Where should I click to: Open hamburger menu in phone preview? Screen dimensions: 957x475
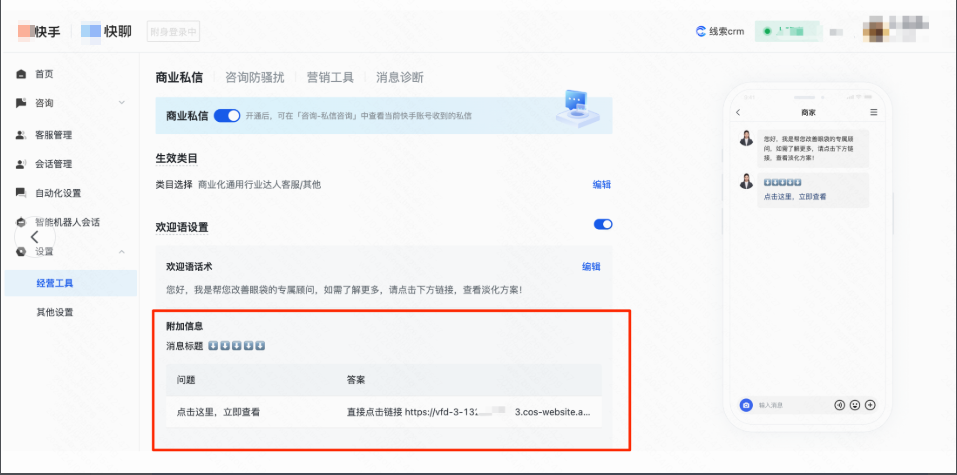pos(873,112)
